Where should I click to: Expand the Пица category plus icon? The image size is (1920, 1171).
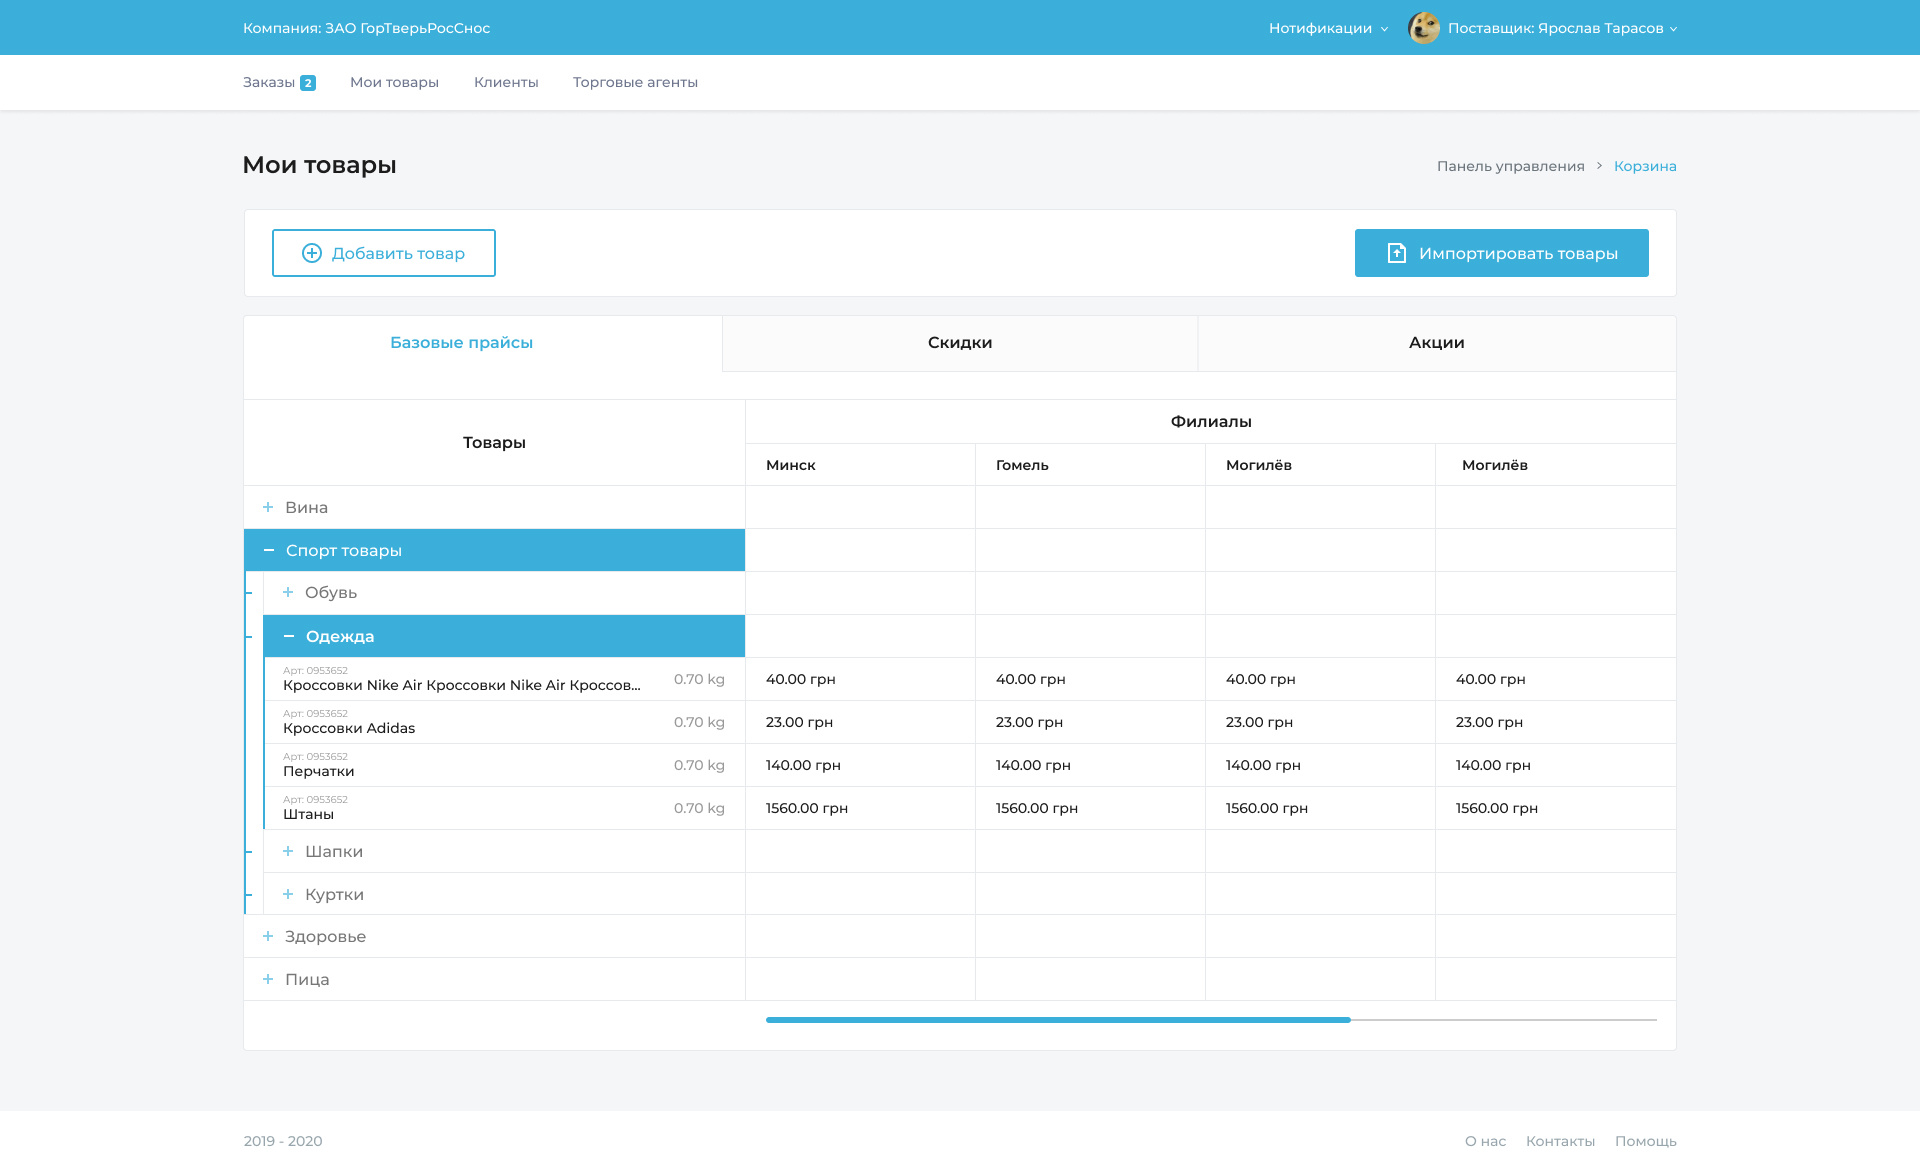pyautogui.click(x=268, y=979)
